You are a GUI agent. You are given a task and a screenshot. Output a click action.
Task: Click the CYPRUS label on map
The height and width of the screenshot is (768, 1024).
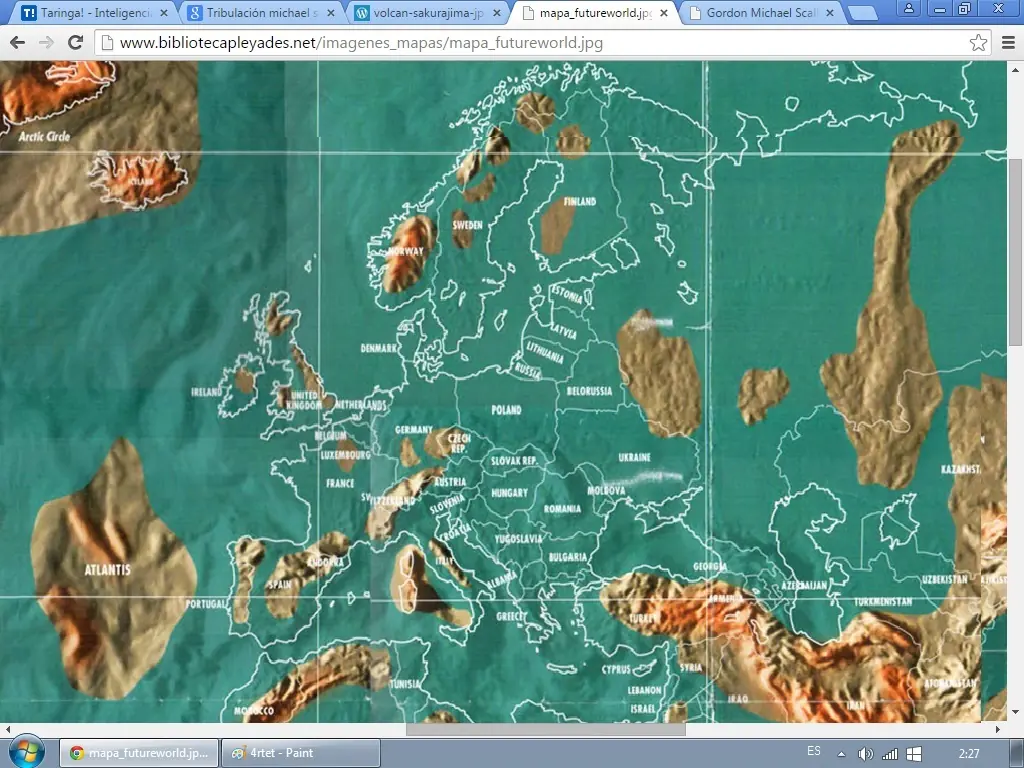(616, 670)
